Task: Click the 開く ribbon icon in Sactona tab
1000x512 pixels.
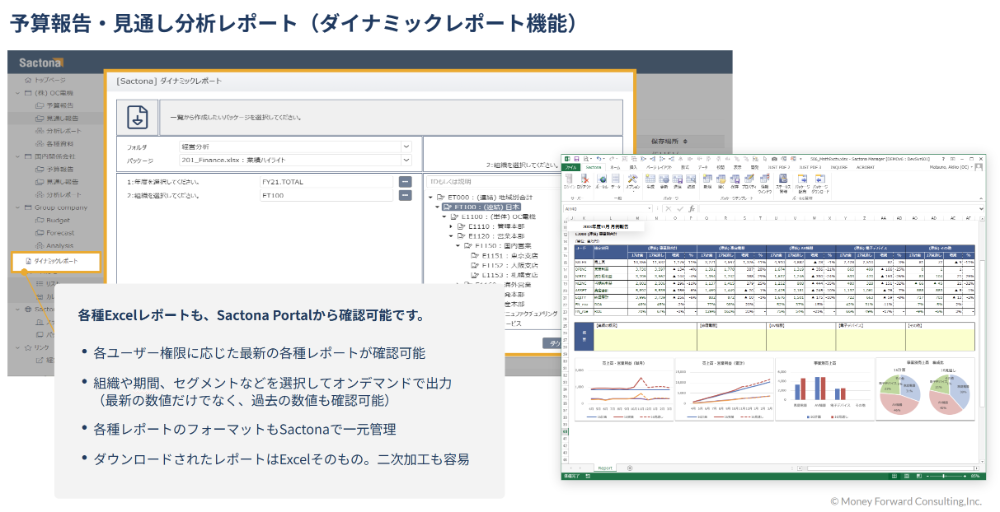Action: click(721, 182)
